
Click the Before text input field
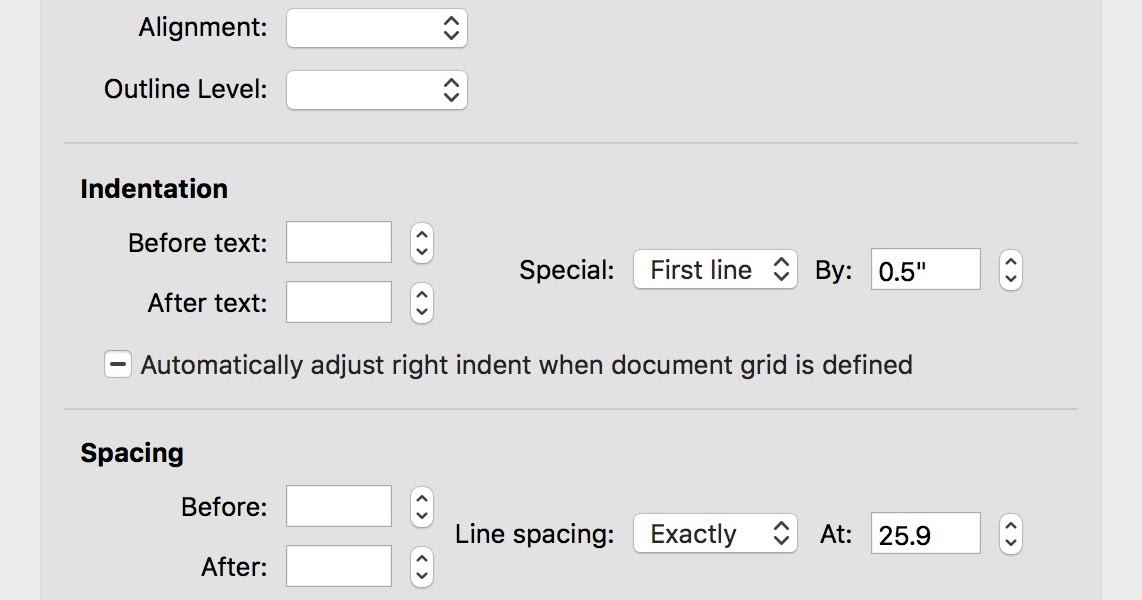click(x=338, y=242)
